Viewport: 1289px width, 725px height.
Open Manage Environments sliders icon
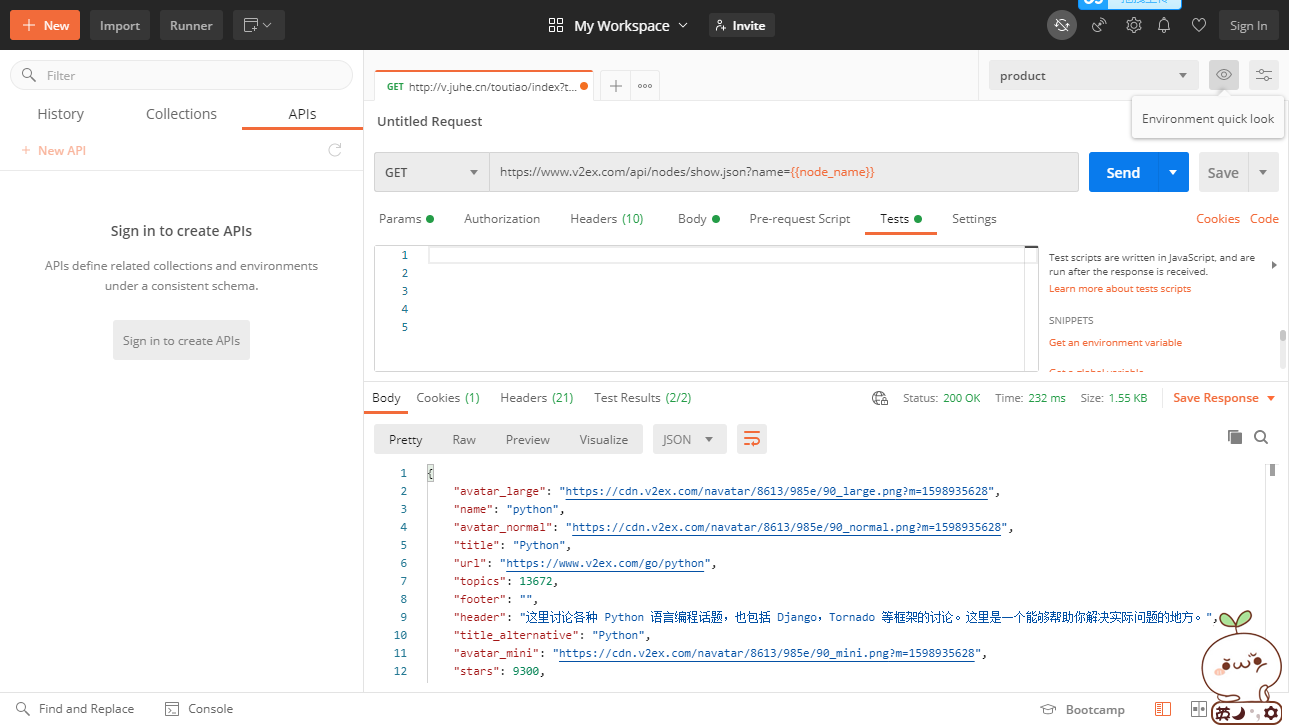coord(1264,75)
